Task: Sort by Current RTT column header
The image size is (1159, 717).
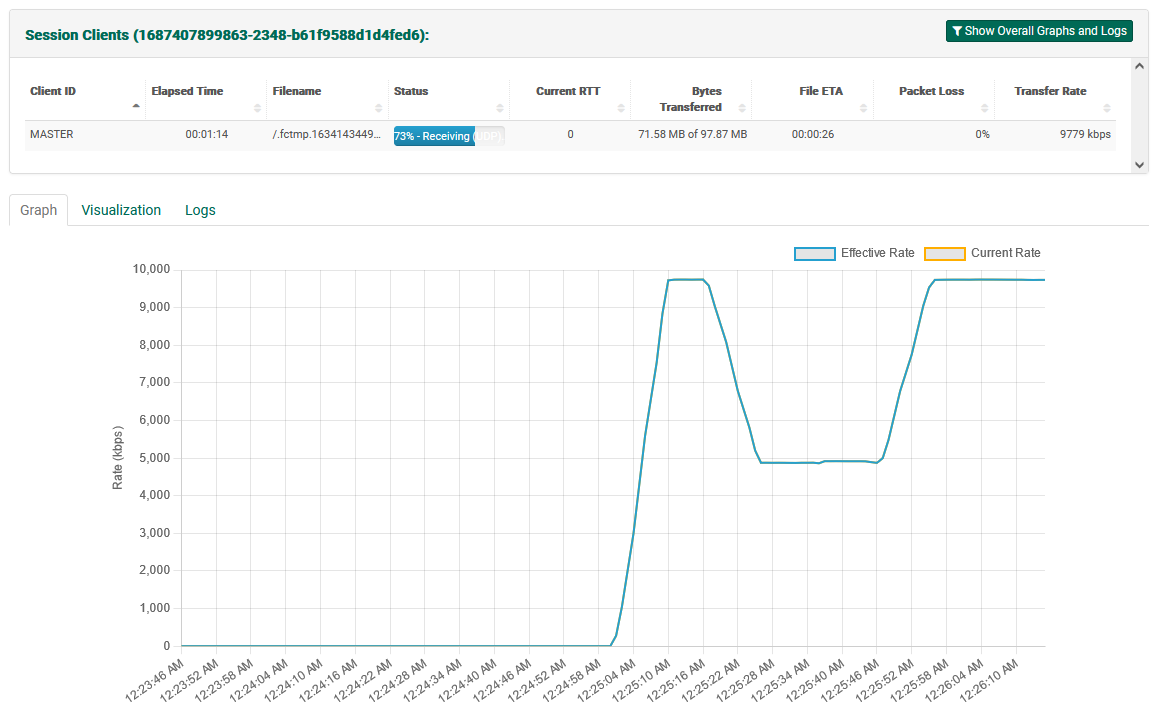Action: pos(570,99)
